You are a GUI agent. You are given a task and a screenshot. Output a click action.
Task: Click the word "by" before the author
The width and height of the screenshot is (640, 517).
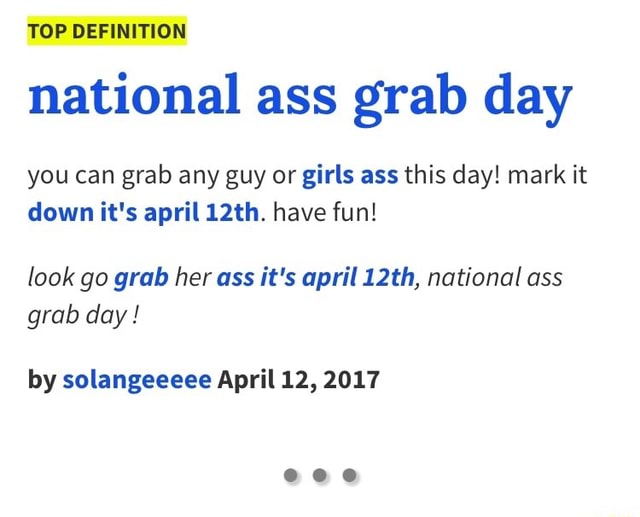(x=42, y=380)
